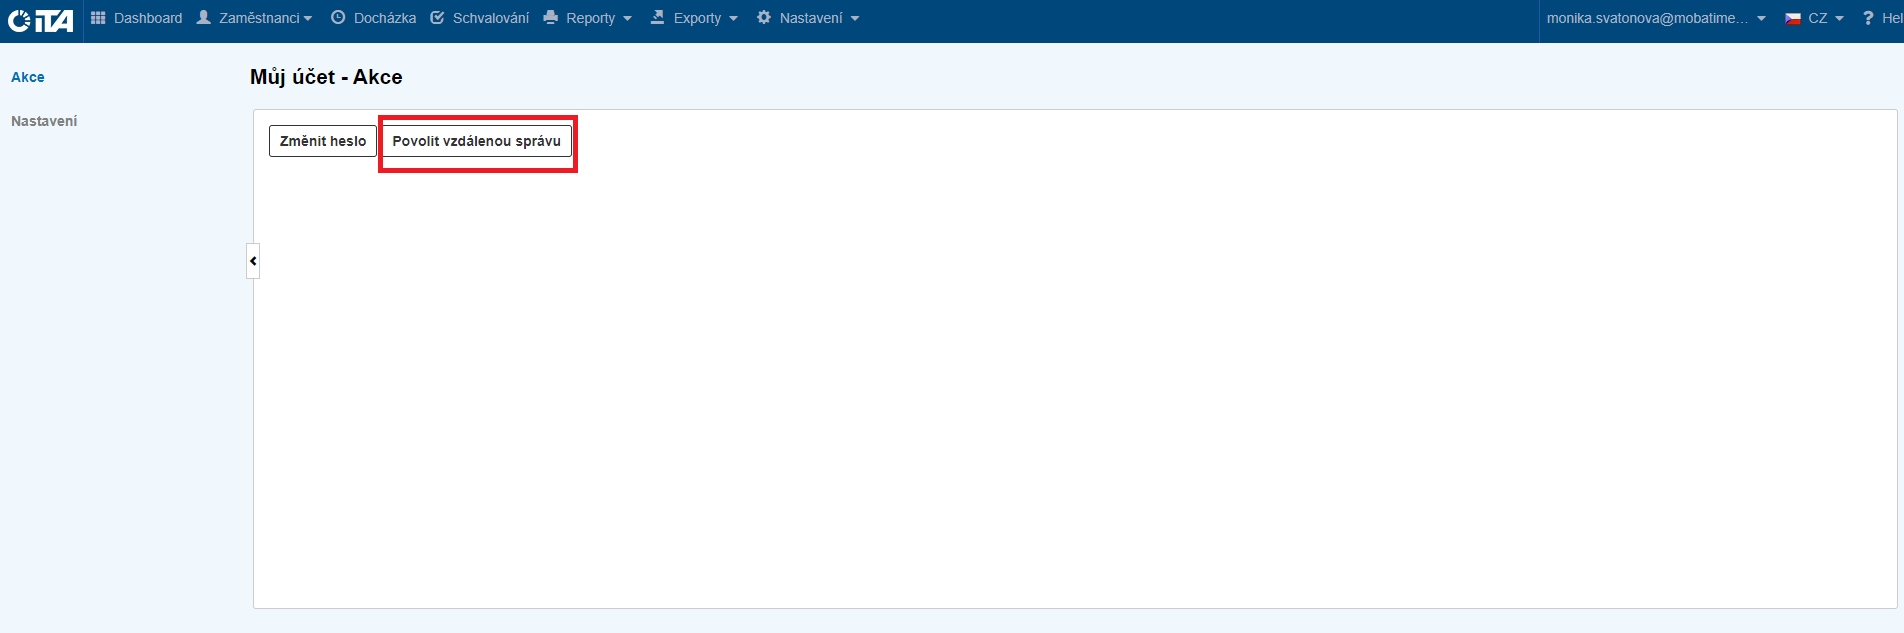This screenshot has height=633, width=1904.
Task: Click the checkmark icon beside Schvalování
Action: [437, 18]
